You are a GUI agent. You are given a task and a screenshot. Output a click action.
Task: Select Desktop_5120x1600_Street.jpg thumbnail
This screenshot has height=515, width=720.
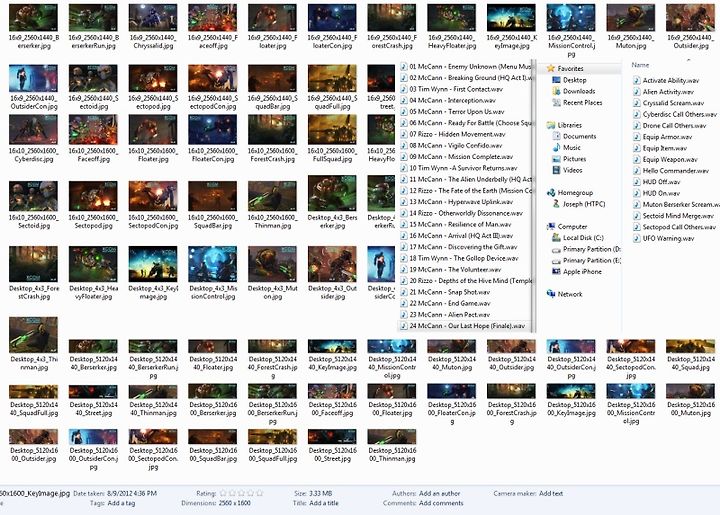point(332,446)
